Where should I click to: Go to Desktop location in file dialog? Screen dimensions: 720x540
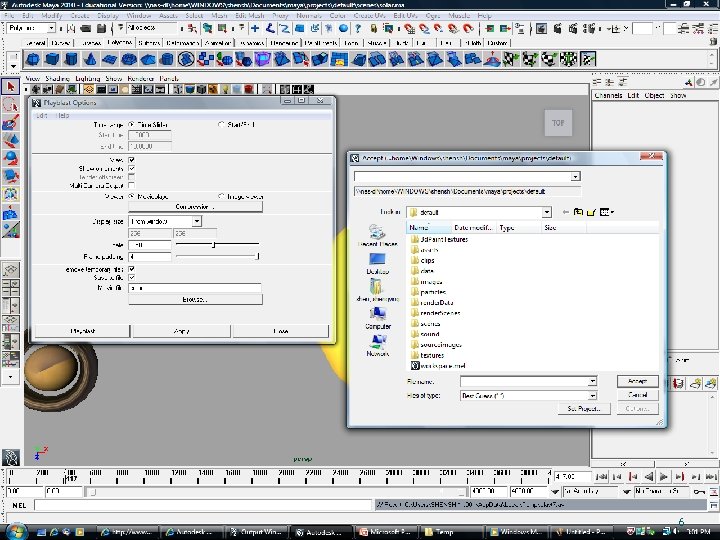(378, 263)
